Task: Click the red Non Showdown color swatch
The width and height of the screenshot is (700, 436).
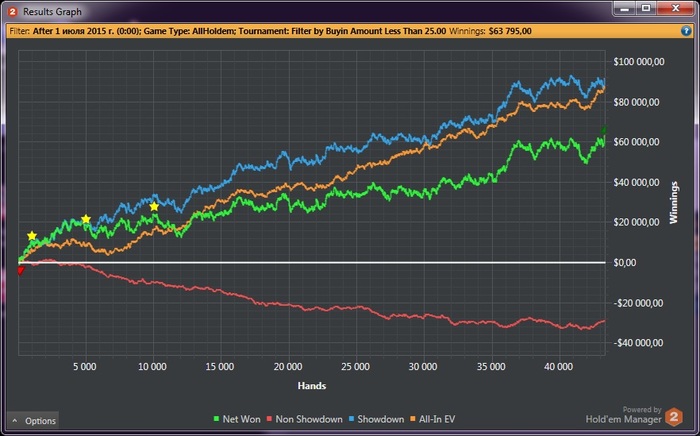Action: [269, 419]
